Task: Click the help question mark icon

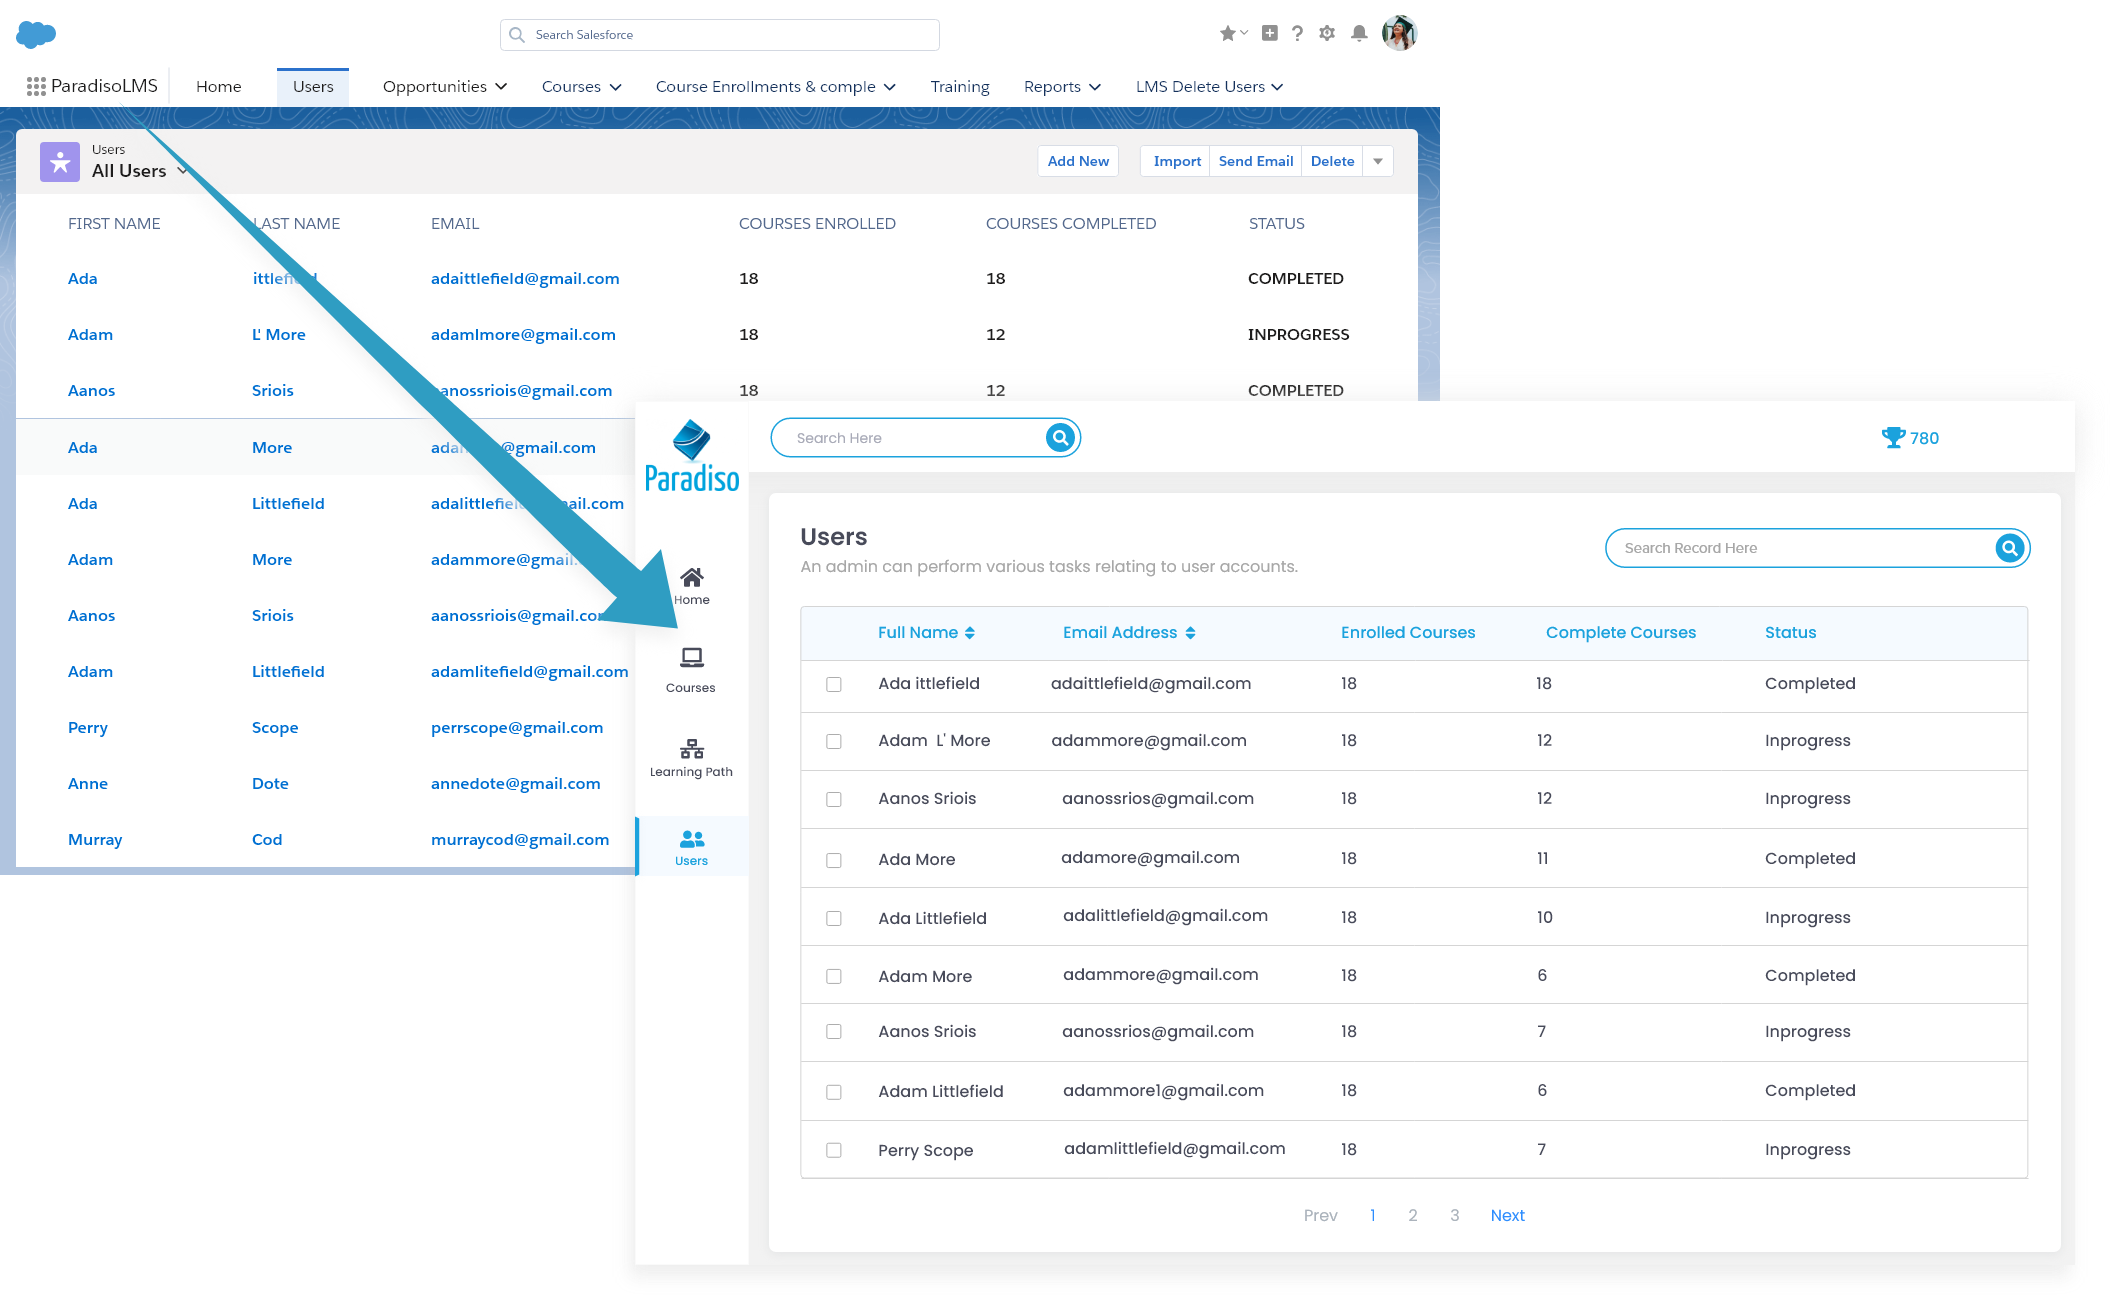Action: coord(1297,34)
